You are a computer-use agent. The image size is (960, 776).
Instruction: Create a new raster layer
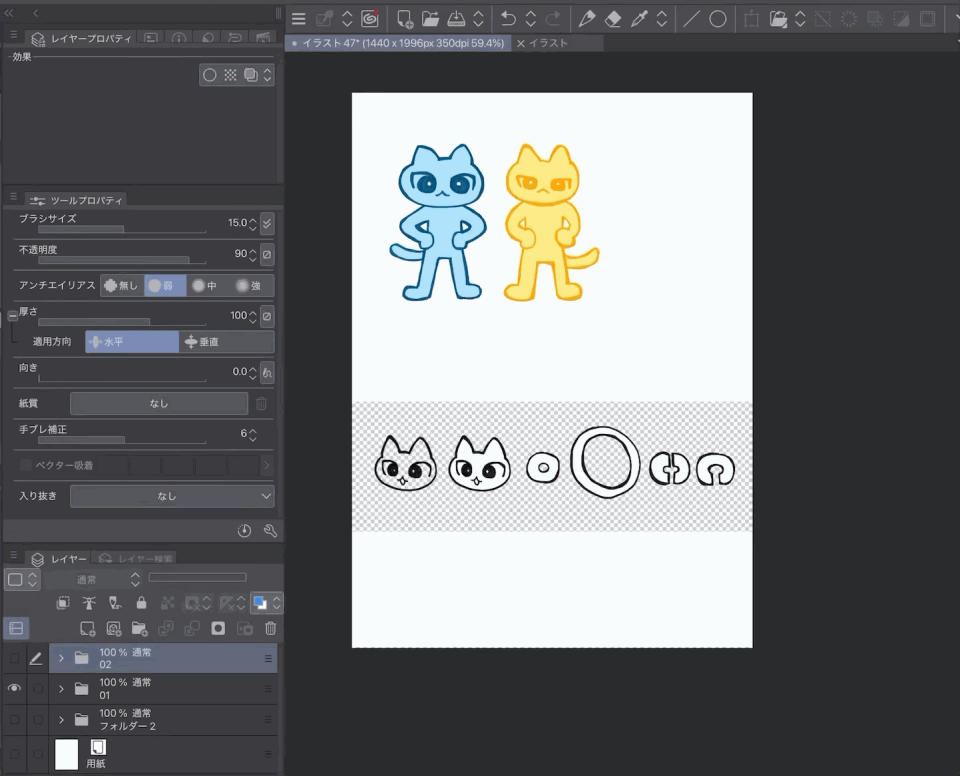pos(88,629)
